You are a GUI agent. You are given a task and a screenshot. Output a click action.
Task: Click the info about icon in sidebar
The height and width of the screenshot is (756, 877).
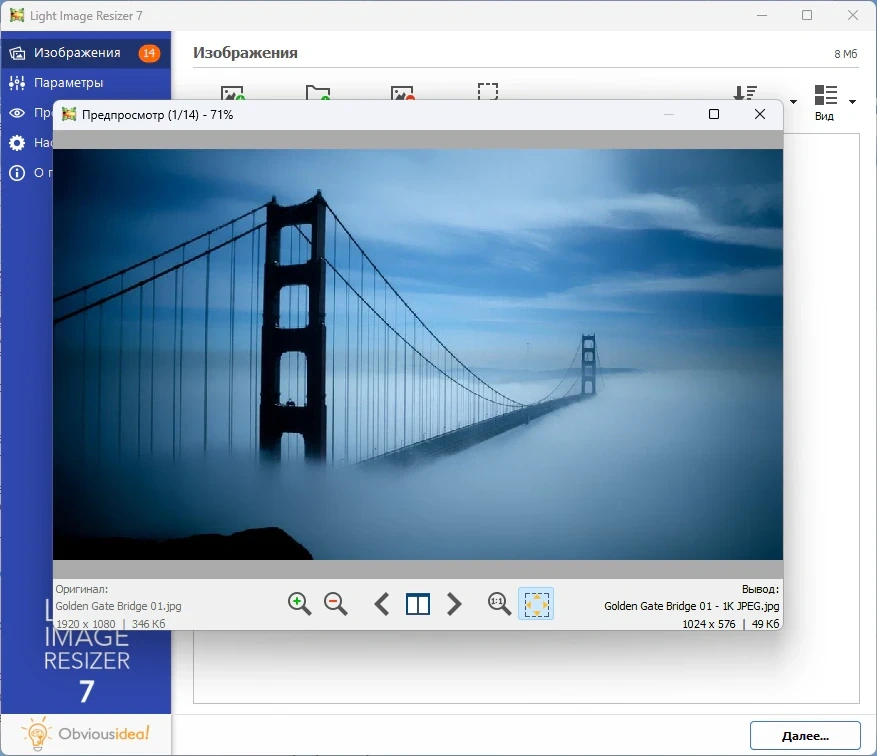[17, 173]
